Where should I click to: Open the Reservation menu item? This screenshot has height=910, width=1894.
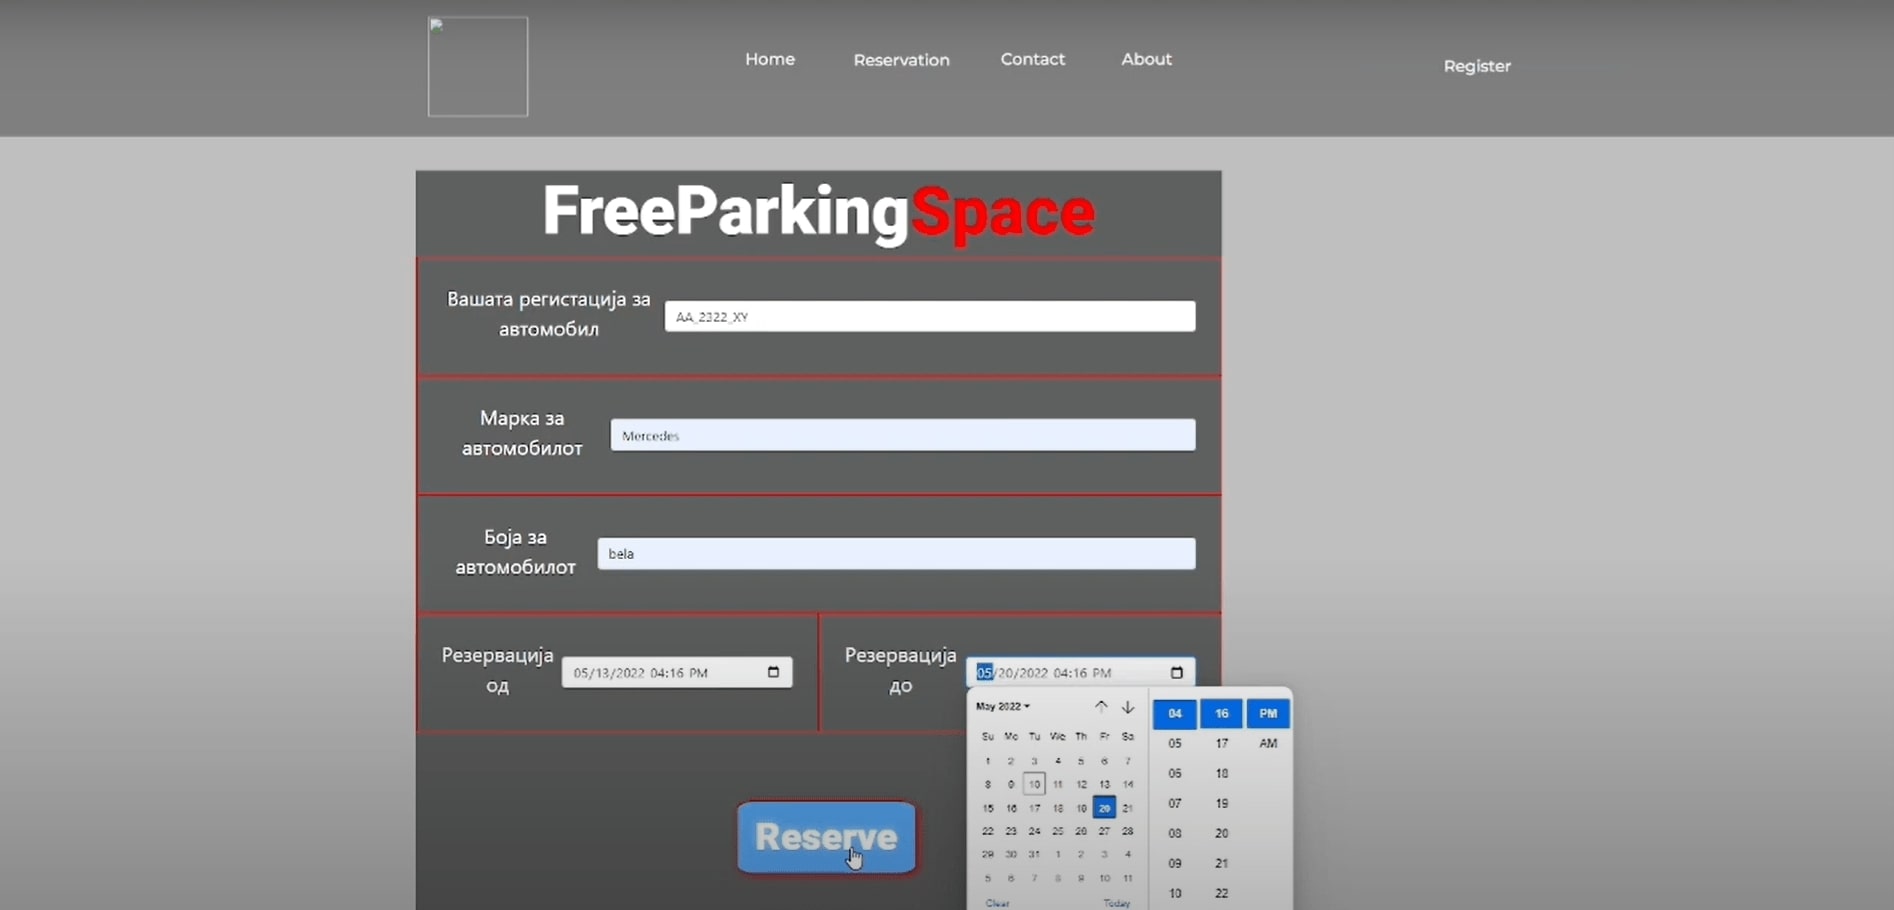click(901, 60)
